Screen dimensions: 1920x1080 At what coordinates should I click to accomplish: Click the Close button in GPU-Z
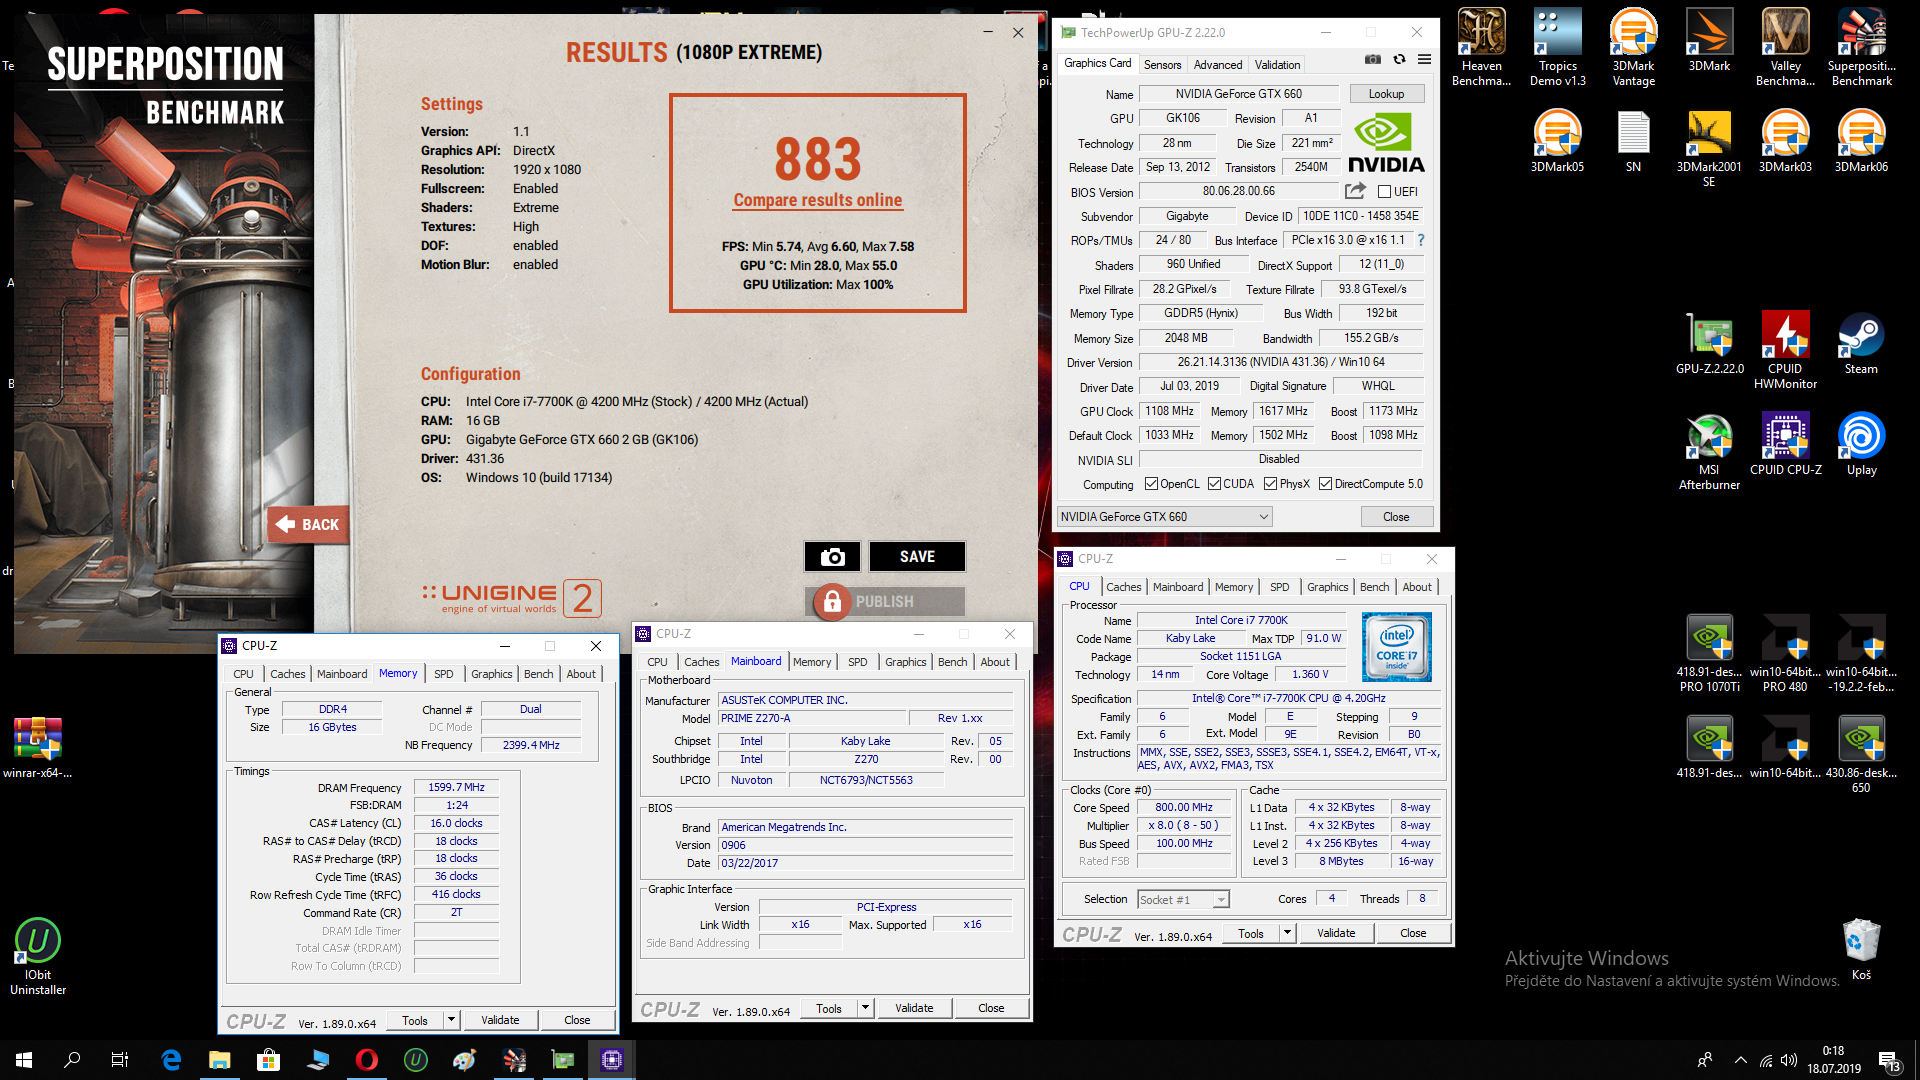click(1396, 517)
